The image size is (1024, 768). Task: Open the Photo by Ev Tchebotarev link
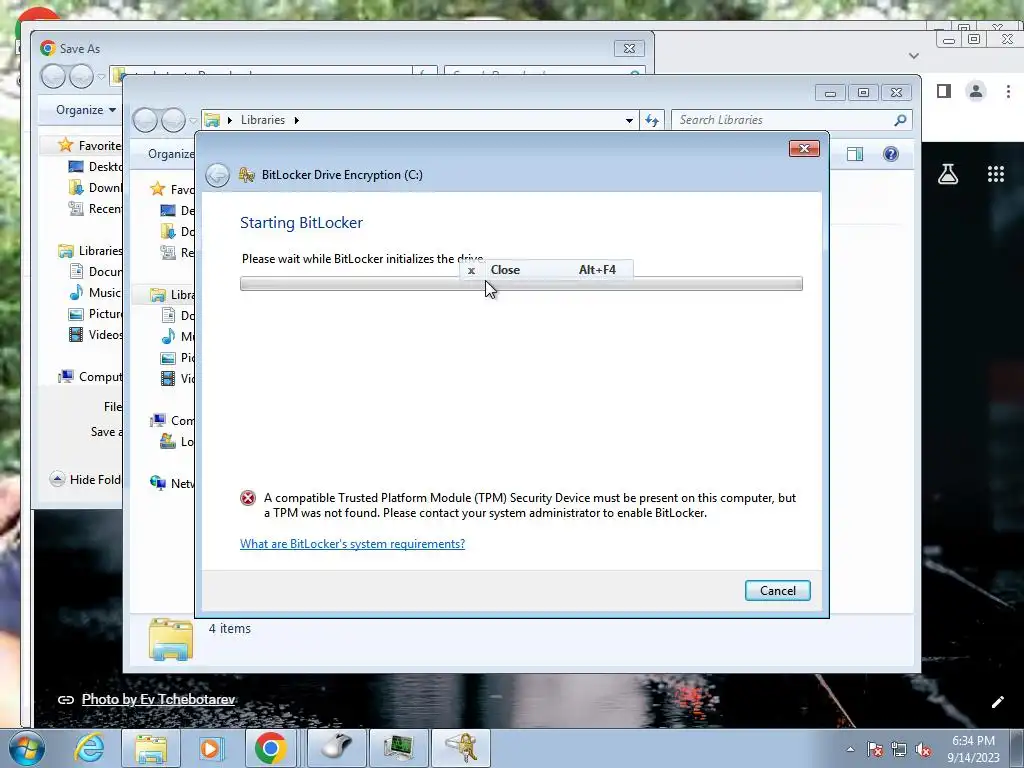coord(158,699)
